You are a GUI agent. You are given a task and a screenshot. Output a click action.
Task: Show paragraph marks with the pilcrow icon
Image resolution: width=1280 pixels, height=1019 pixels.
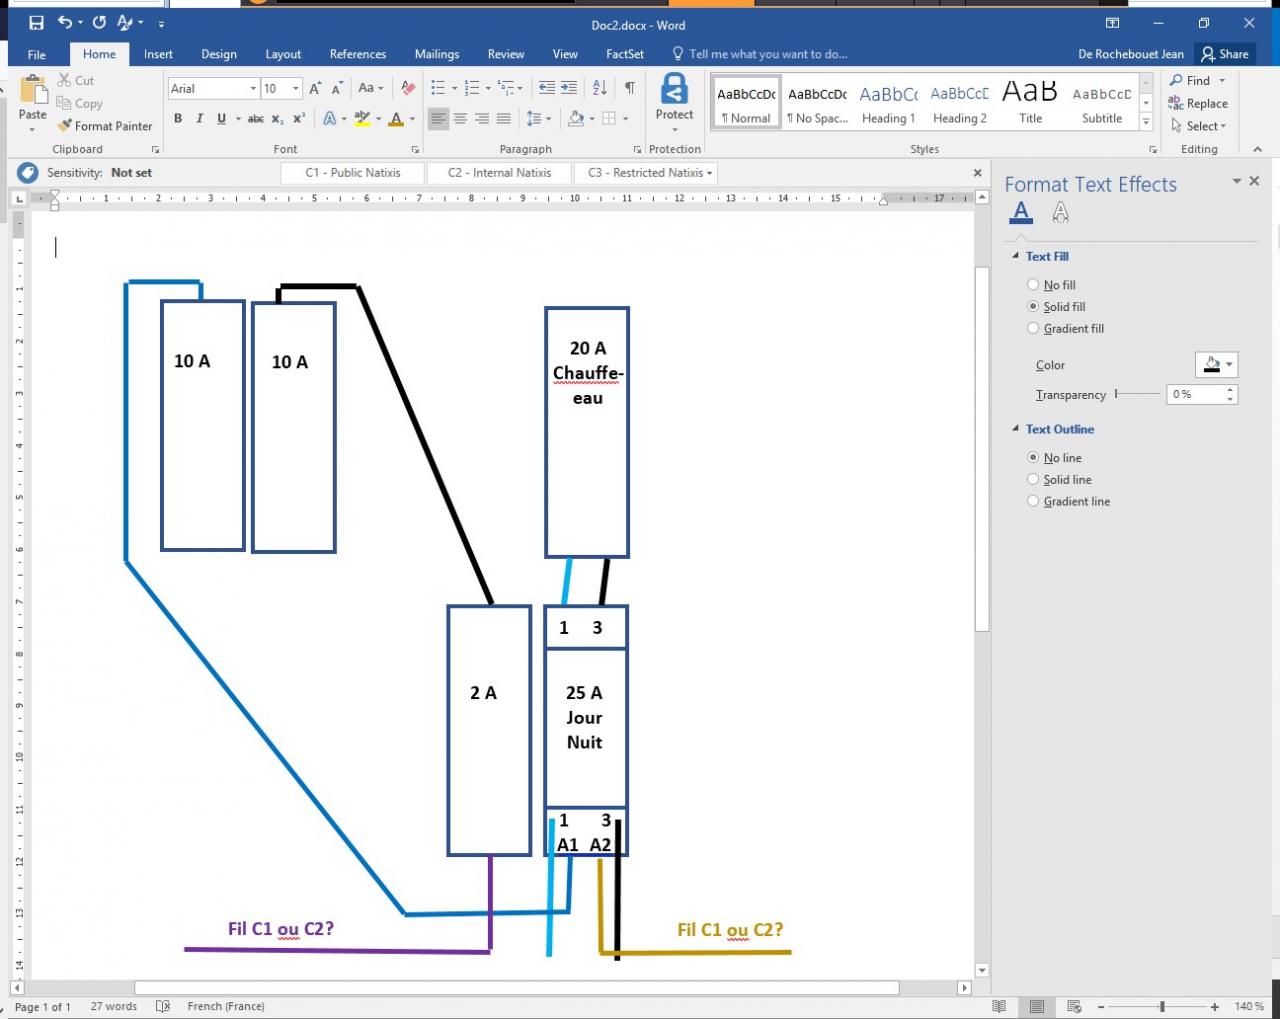pos(629,88)
